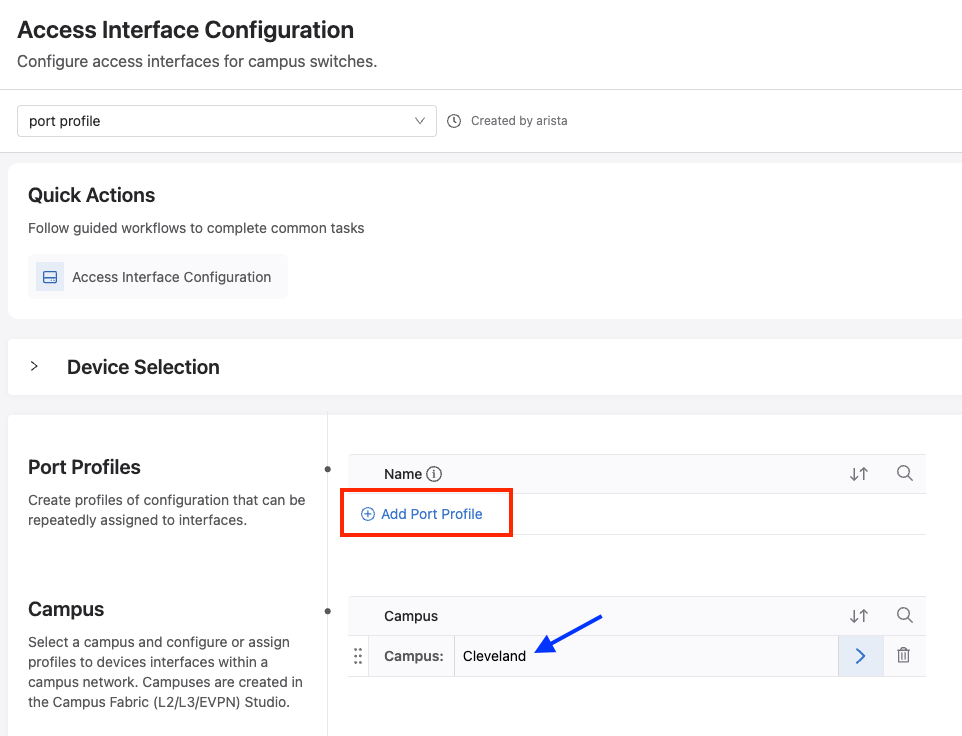The image size is (962, 736).
Task: Click the drag handle on the Cleveland row
Action: (x=358, y=656)
